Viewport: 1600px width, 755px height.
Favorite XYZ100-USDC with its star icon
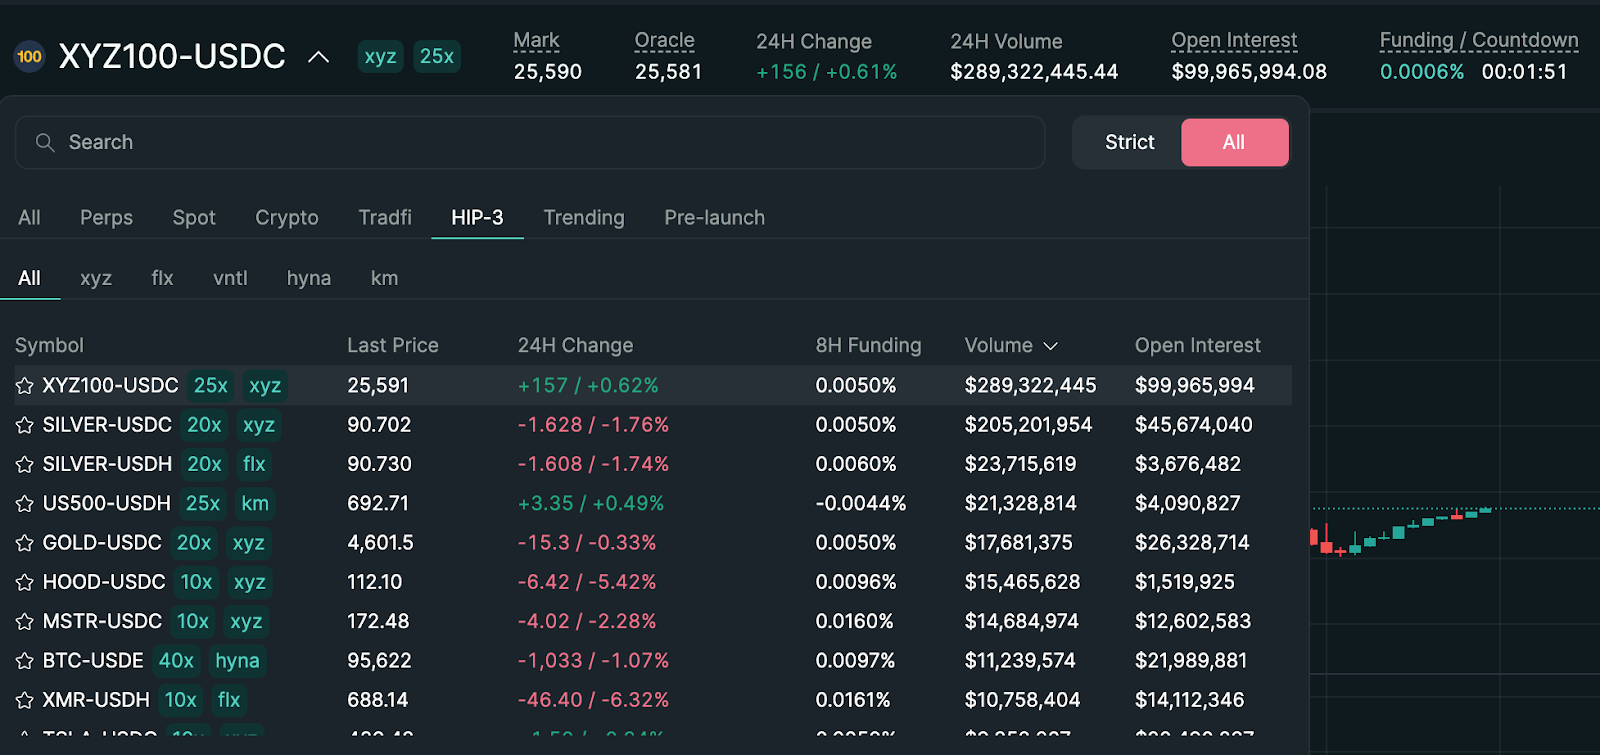tap(25, 386)
